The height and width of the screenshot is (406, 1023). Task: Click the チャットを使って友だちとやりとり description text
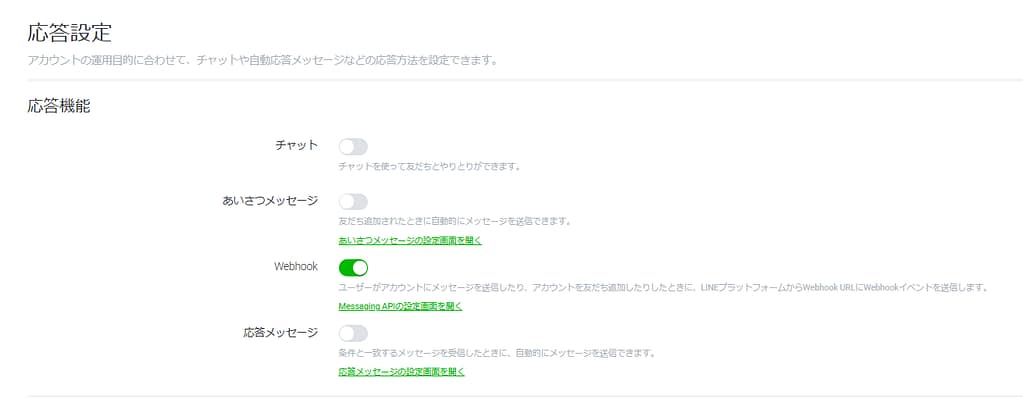(x=429, y=166)
